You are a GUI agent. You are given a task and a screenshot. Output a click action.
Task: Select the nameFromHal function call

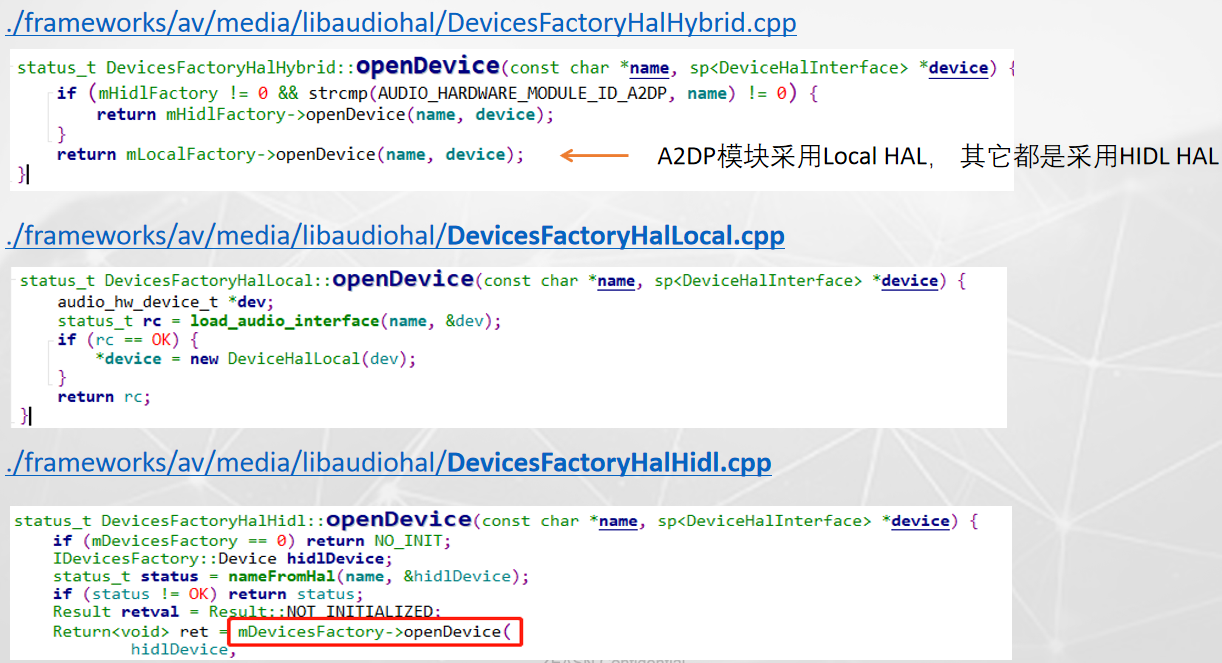tap(283, 575)
